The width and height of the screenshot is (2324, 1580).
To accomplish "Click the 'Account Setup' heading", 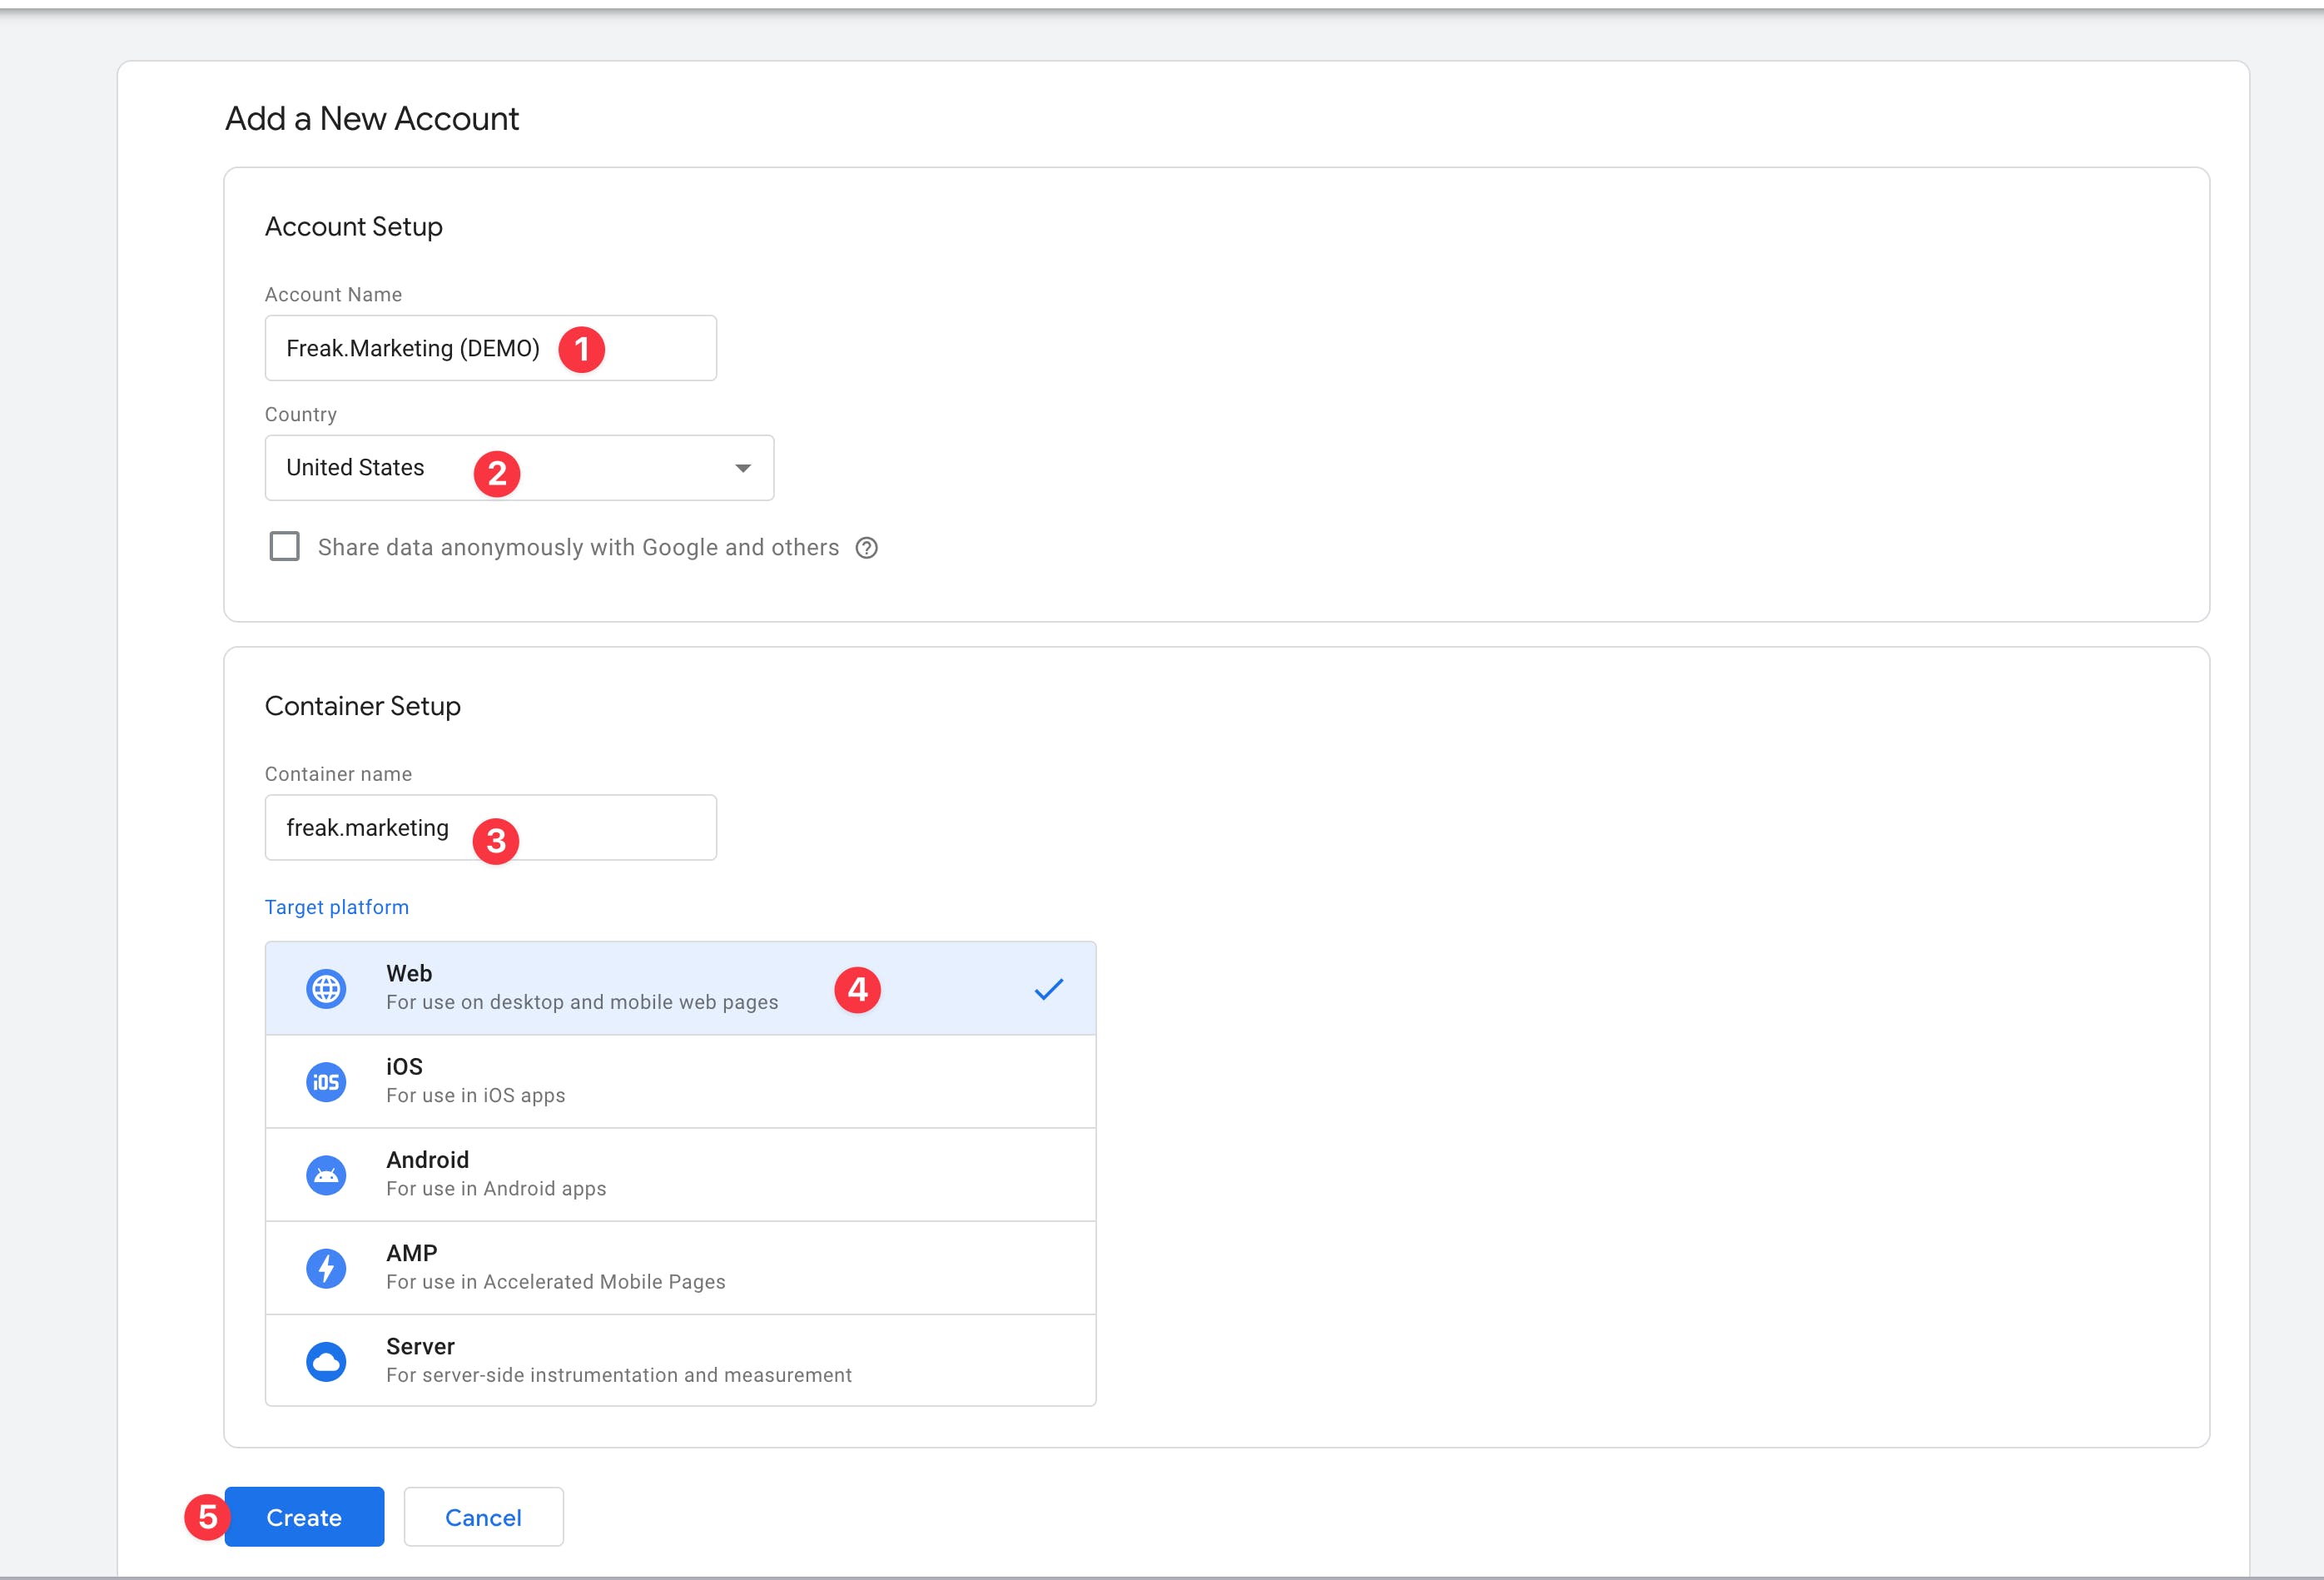I will coord(354,227).
